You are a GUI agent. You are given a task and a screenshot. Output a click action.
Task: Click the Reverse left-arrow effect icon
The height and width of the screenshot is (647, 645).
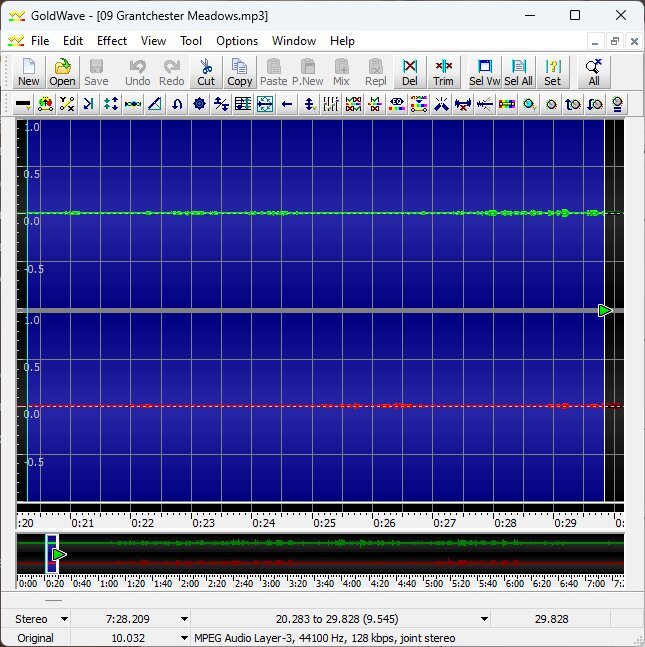click(287, 104)
